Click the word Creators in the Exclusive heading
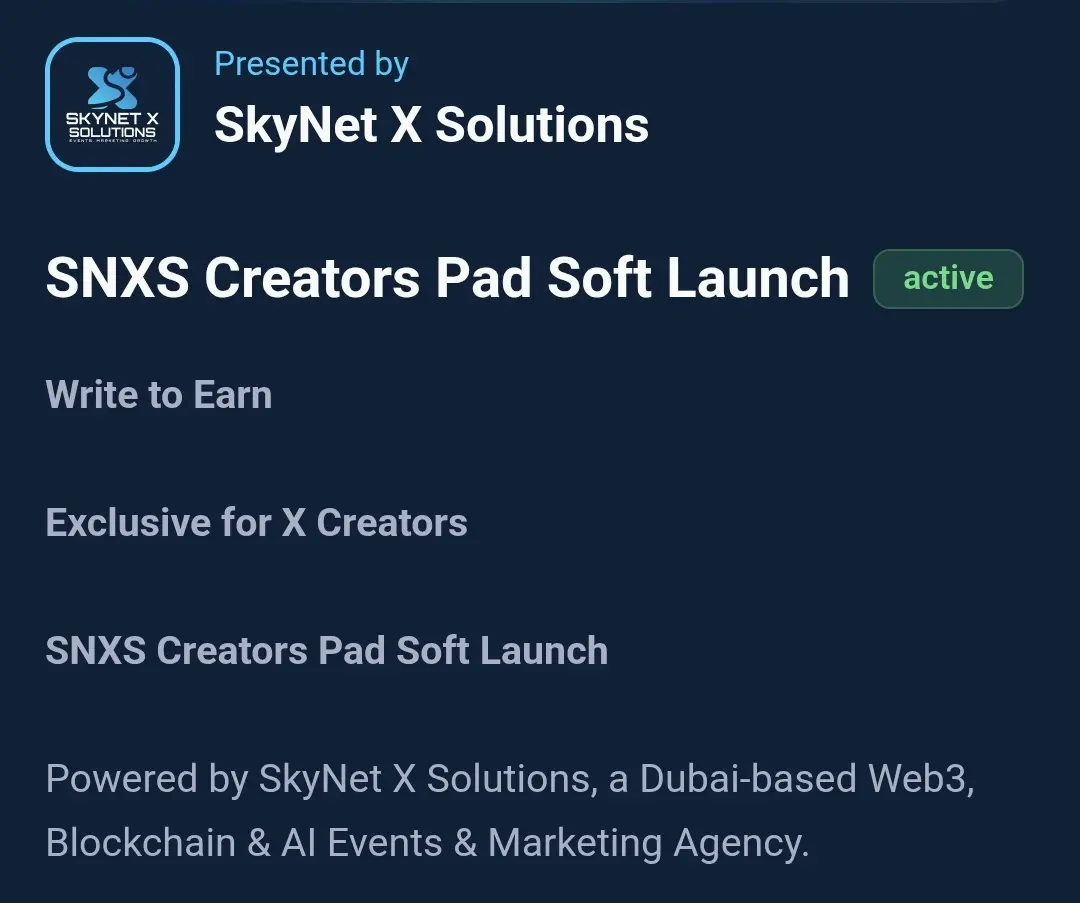 point(391,522)
